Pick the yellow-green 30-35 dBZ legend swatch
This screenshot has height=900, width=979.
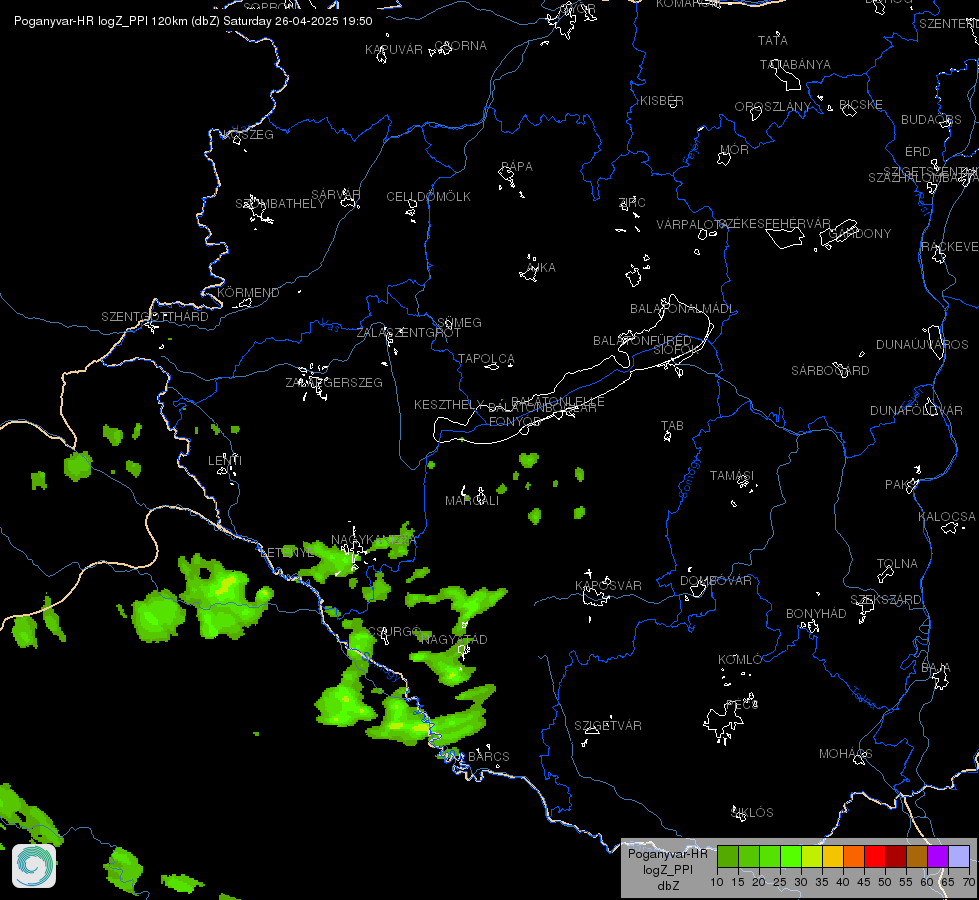812,857
